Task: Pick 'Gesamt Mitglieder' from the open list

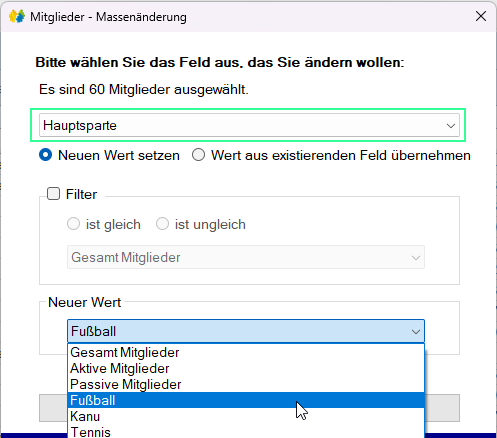Action: coord(246,352)
